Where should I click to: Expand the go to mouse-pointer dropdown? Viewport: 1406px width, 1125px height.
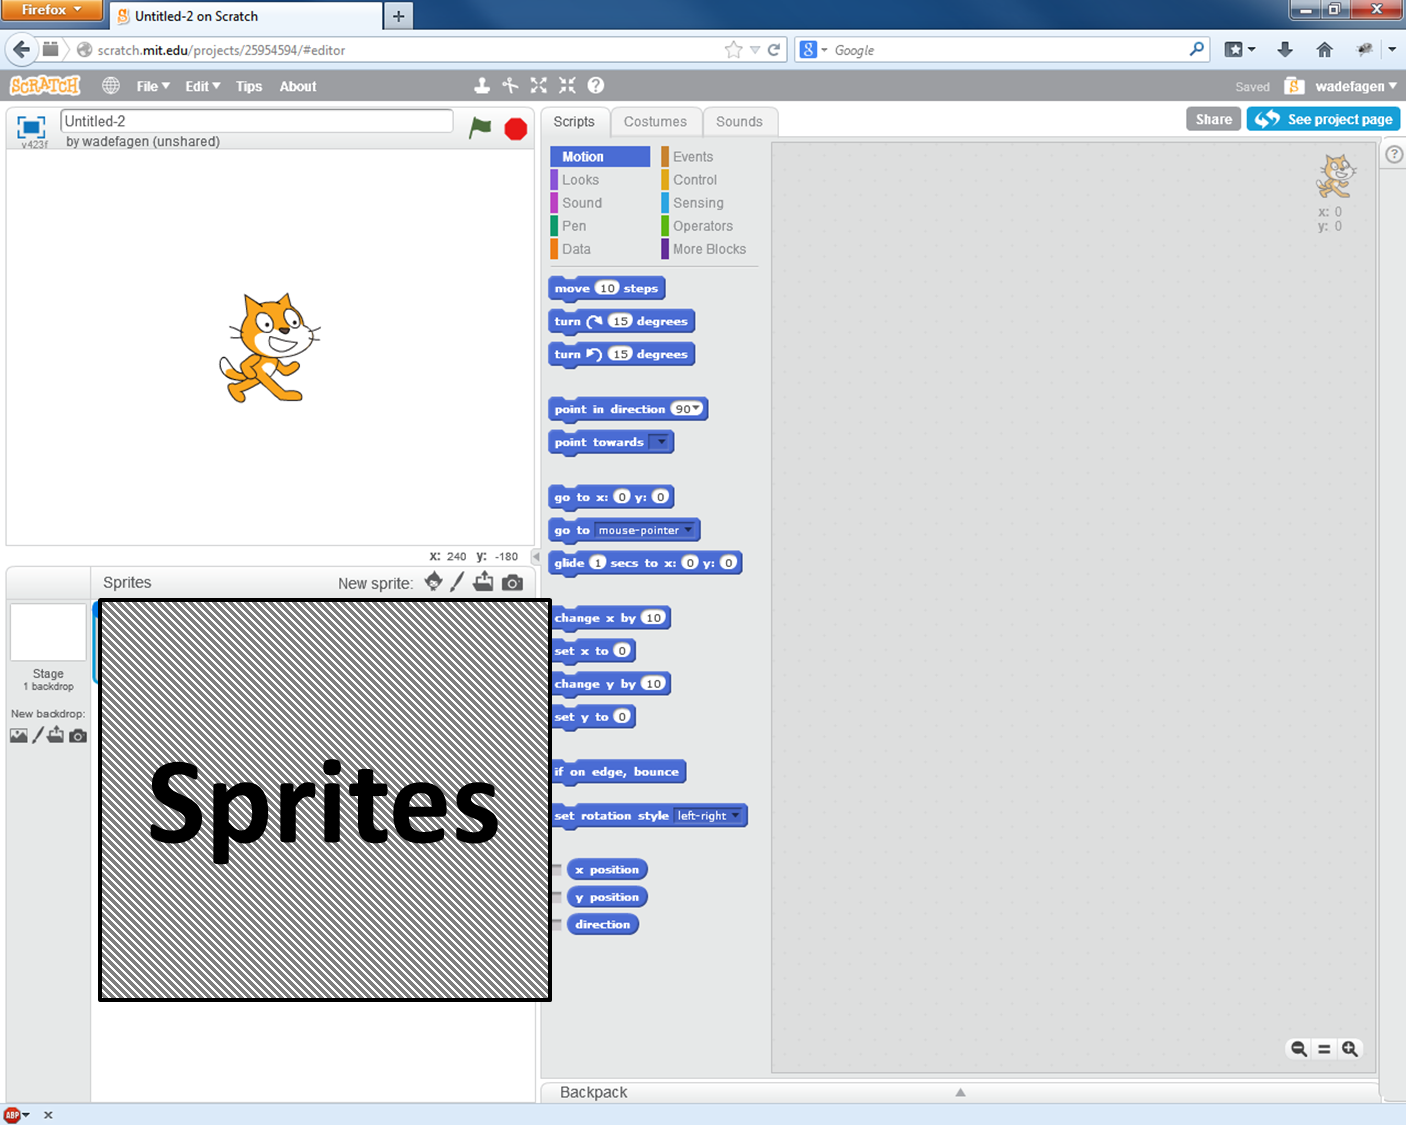click(x=645, y=530)
